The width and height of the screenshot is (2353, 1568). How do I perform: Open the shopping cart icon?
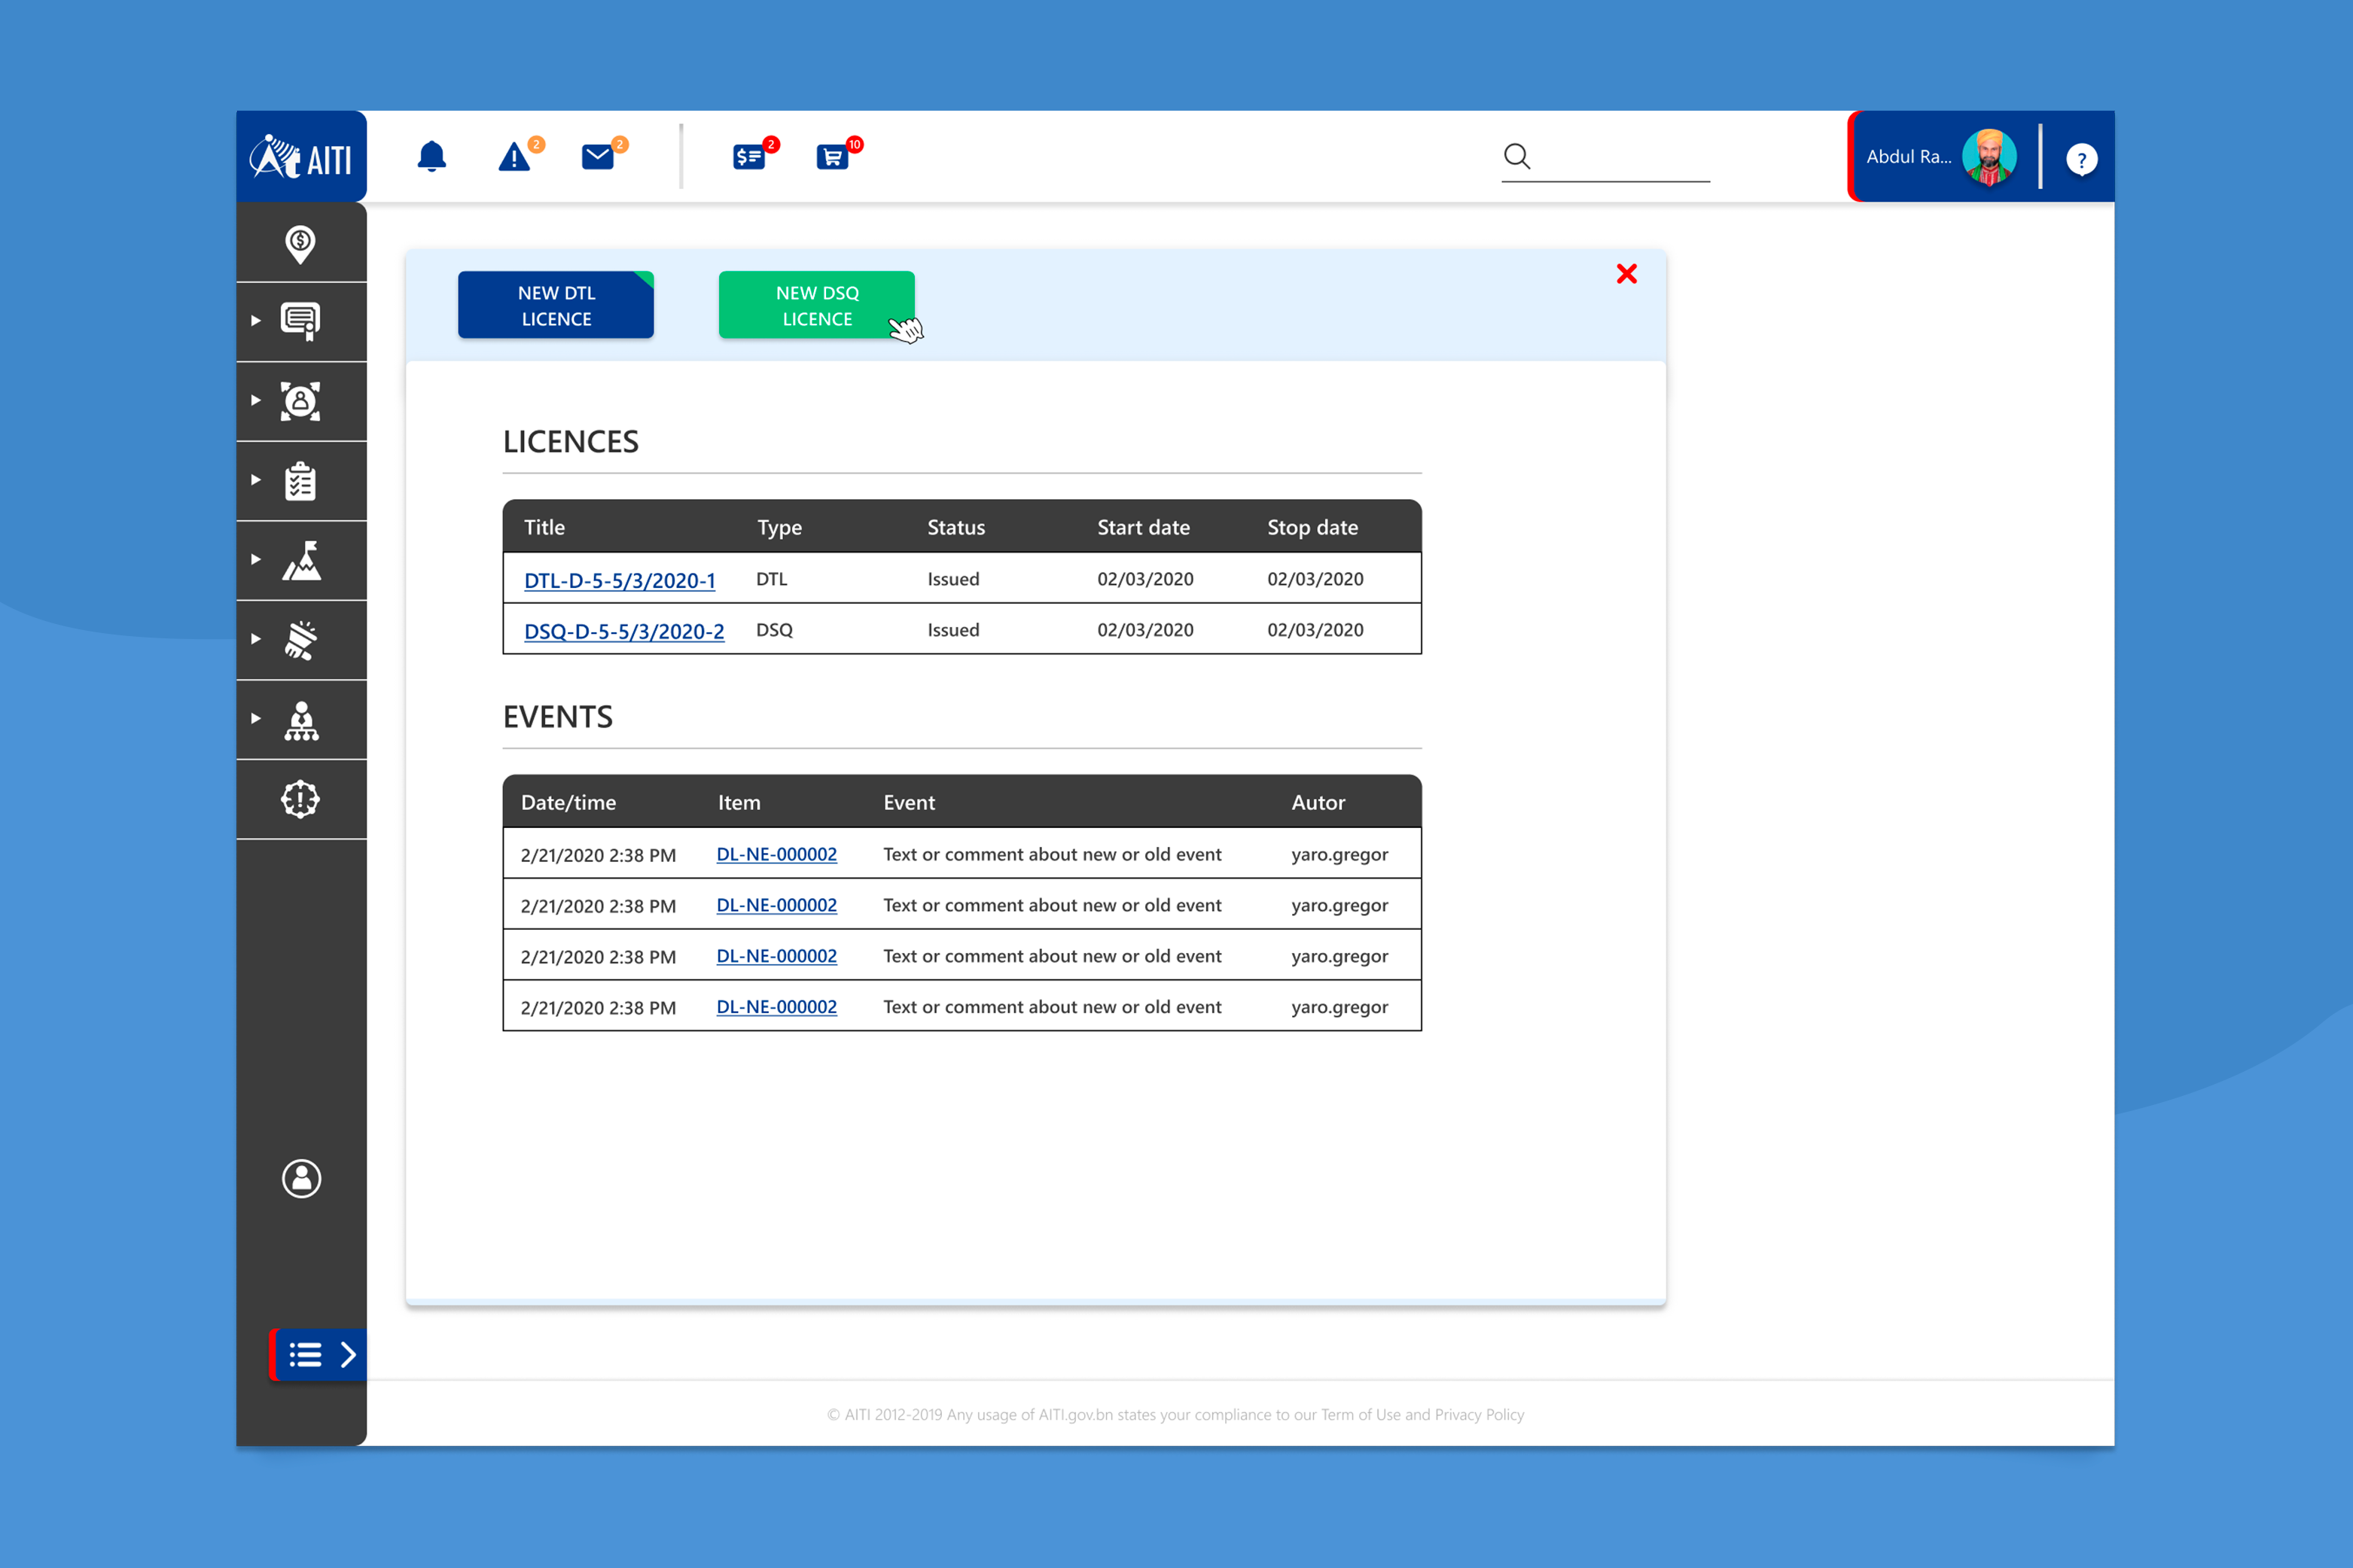(x=833, y=157)
